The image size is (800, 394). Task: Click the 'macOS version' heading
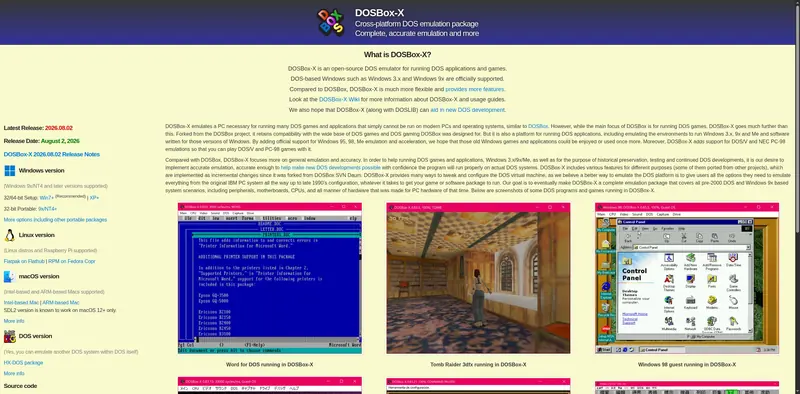(39, 277)
